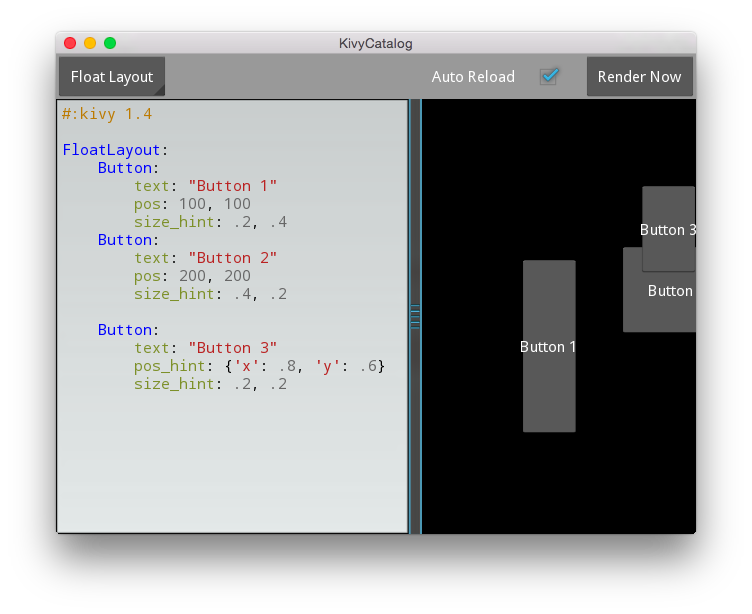Screen dimensions: 752x614
Task: Click the "Button 1" text string in code
Action: pyautogui.click(x=233, y=186)
